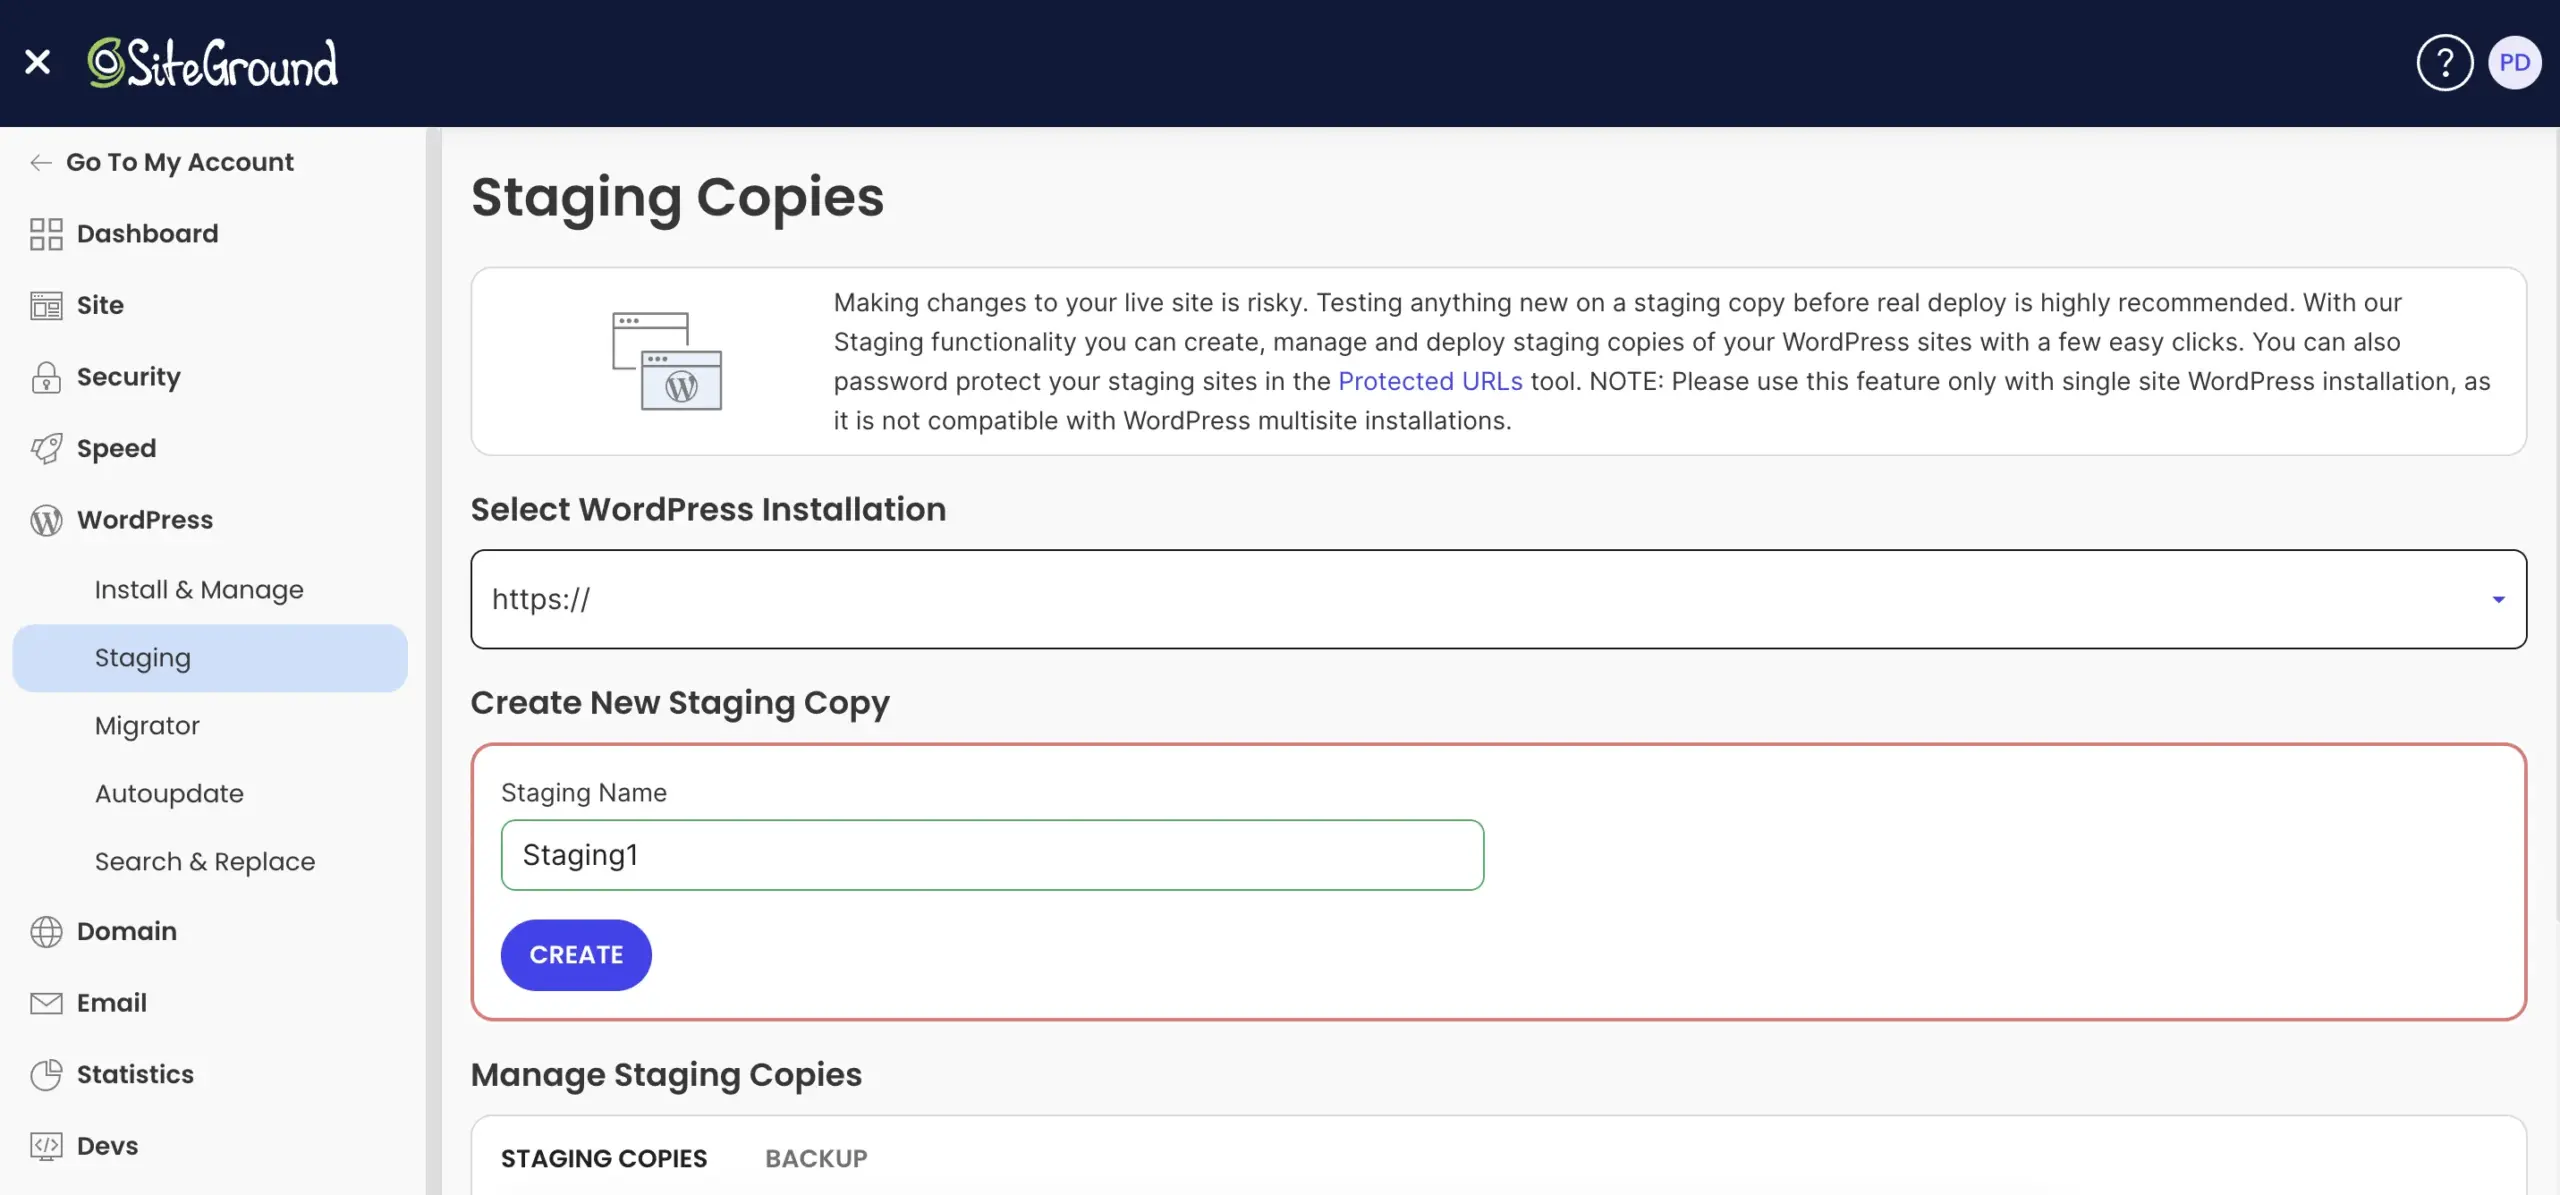This screenshot has width=2560, height=1195.
Task: Expand the Speed section
Action: (x=117, y=449)
